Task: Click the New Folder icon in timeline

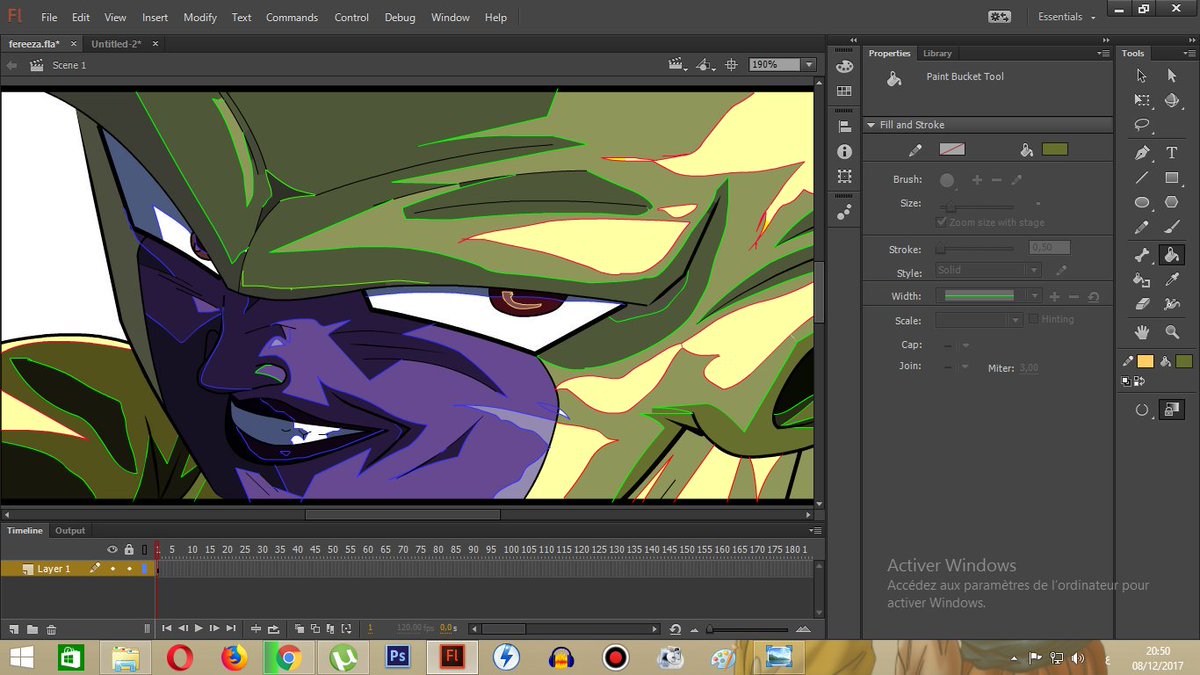Action: [x=32, y=629]
